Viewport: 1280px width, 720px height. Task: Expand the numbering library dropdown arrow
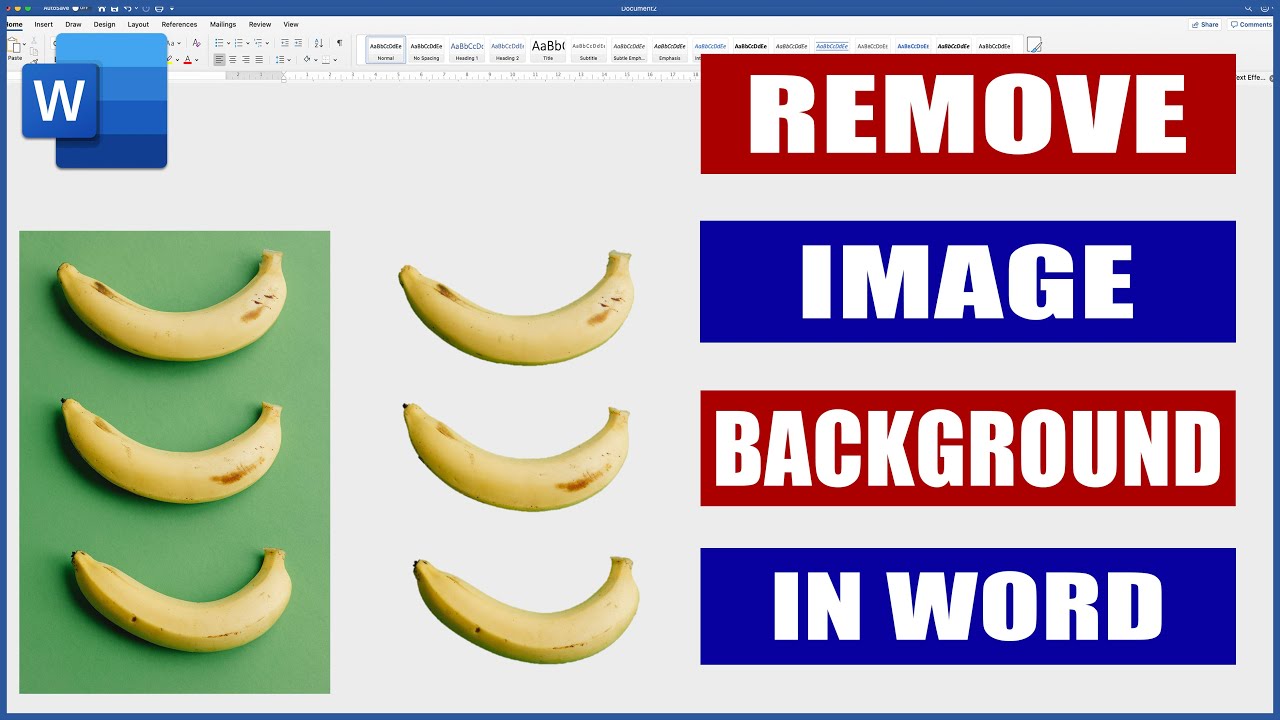pos(247,43)
